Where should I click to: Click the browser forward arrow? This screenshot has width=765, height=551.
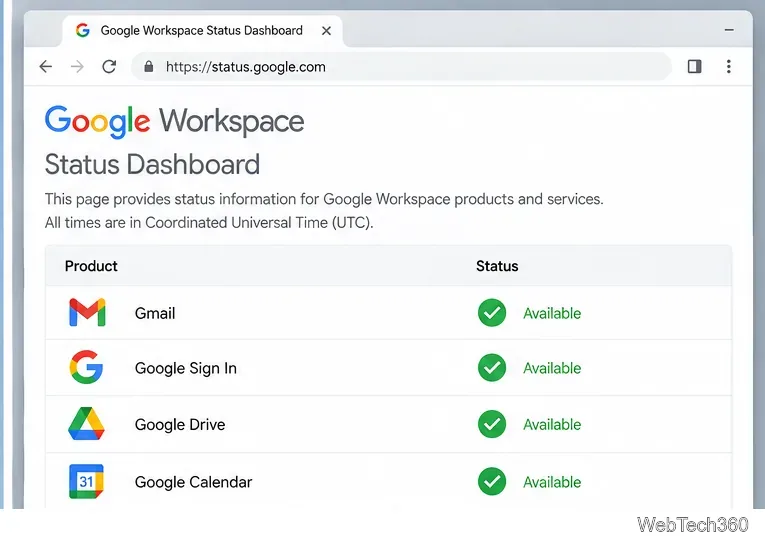[x=77, y=66]
